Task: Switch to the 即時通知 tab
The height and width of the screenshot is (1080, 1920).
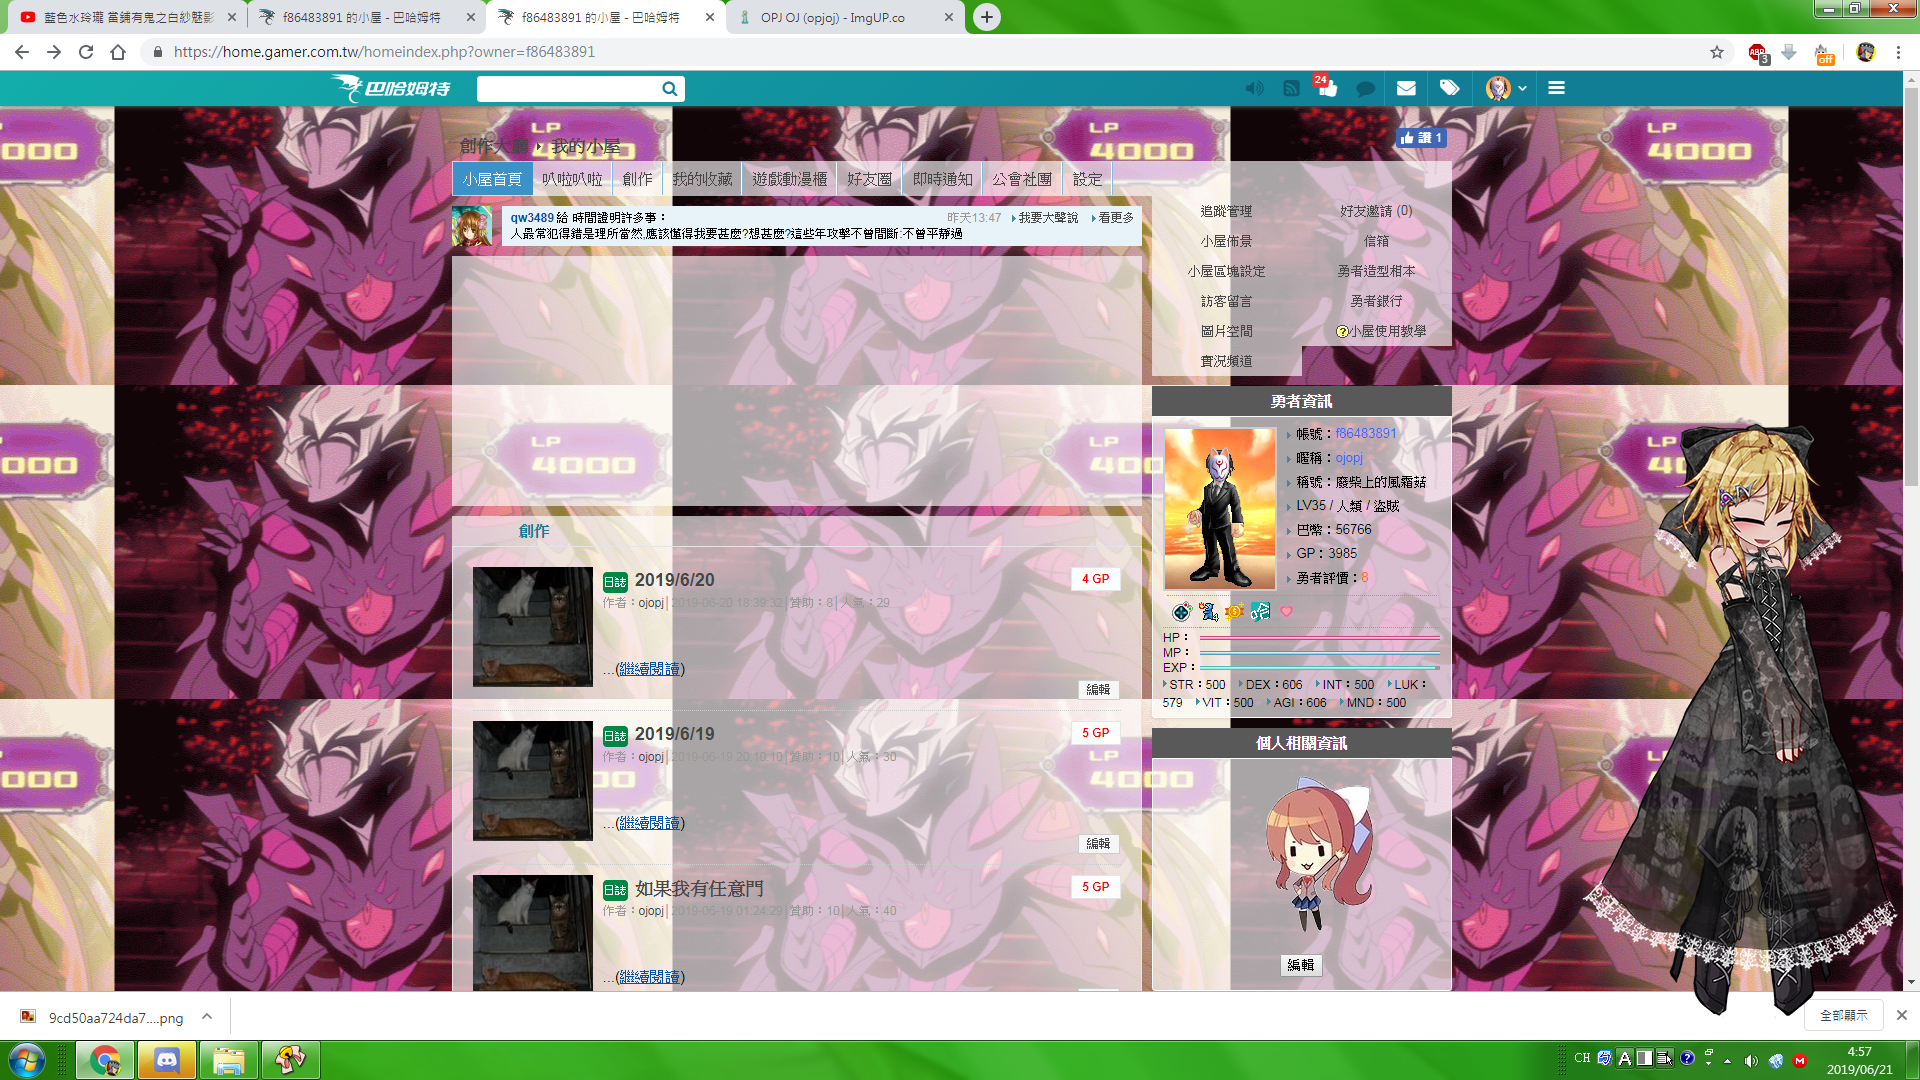Action: click(942, 179)
